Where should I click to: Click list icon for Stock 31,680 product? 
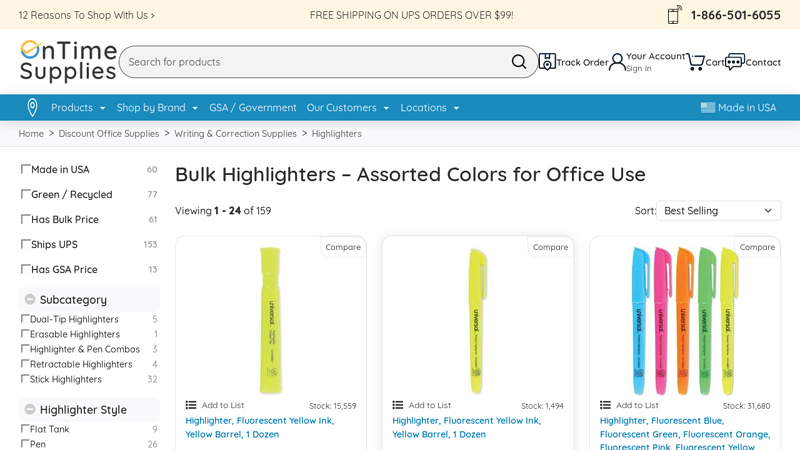605,405
